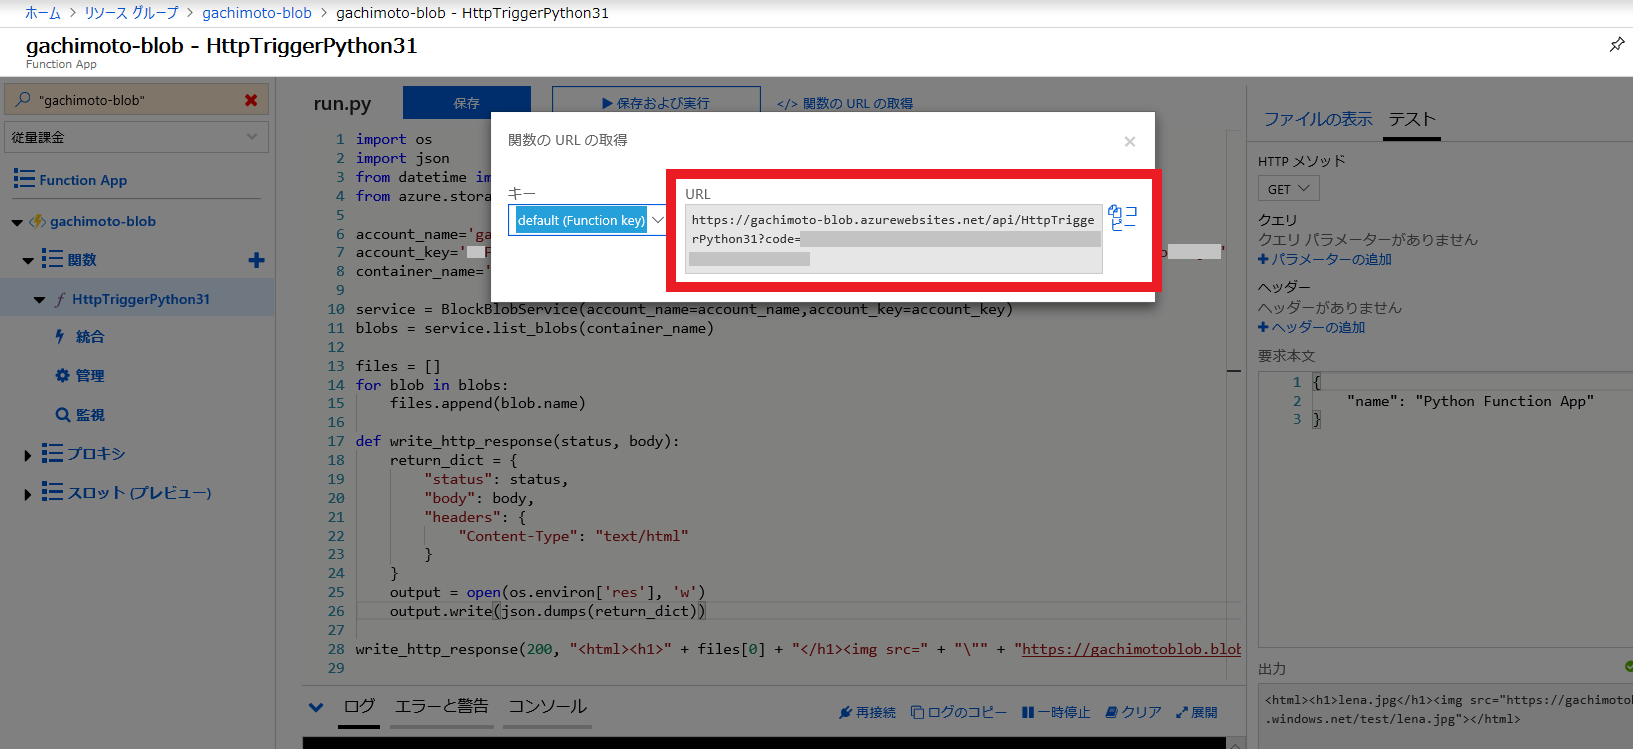This screenshot has width=1633, height=749.
Task: Click ログのコピー button
Action: pyautogui.click(x=958, y=712)
